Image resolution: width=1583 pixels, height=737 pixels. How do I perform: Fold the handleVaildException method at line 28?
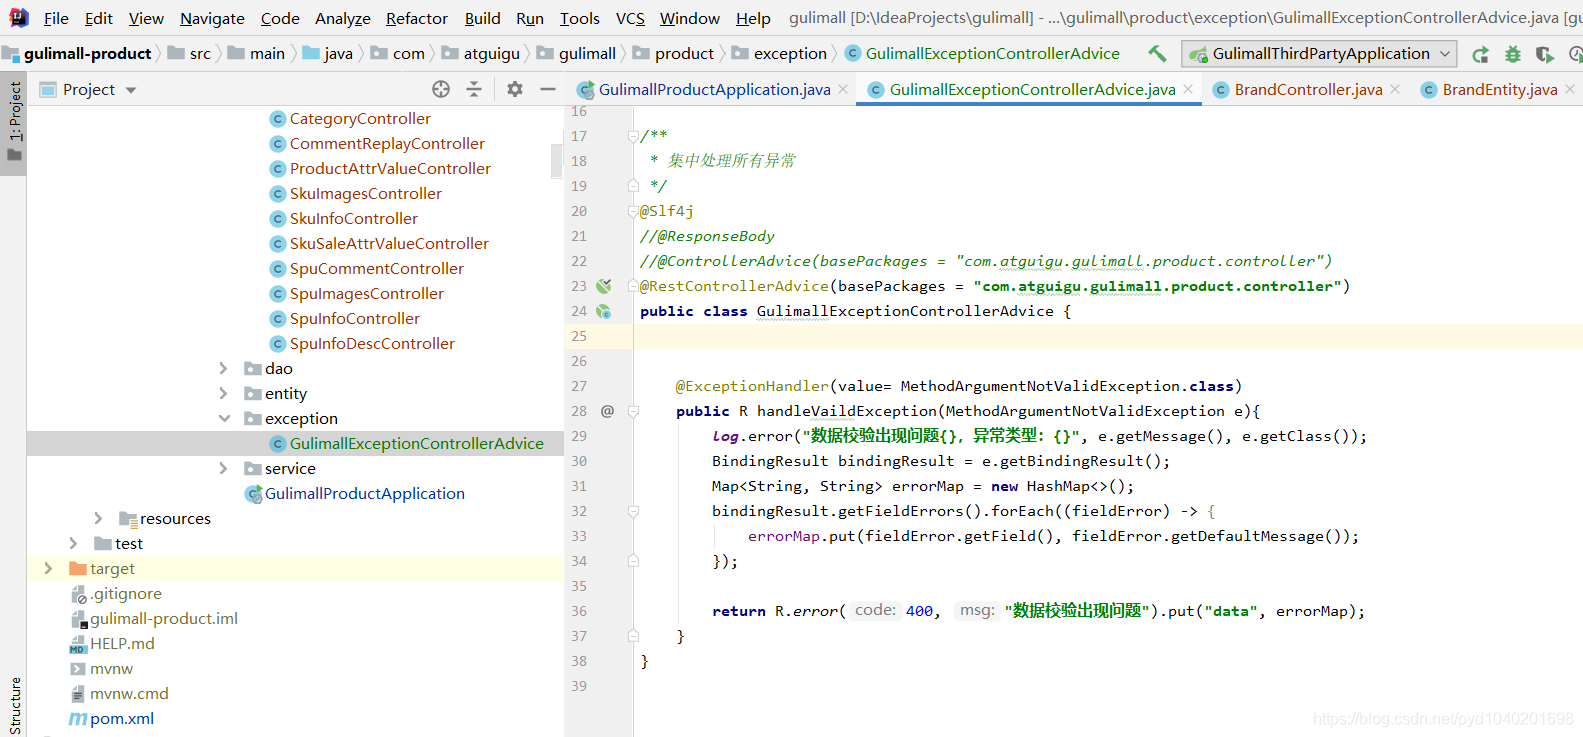(x=633, y=411)
